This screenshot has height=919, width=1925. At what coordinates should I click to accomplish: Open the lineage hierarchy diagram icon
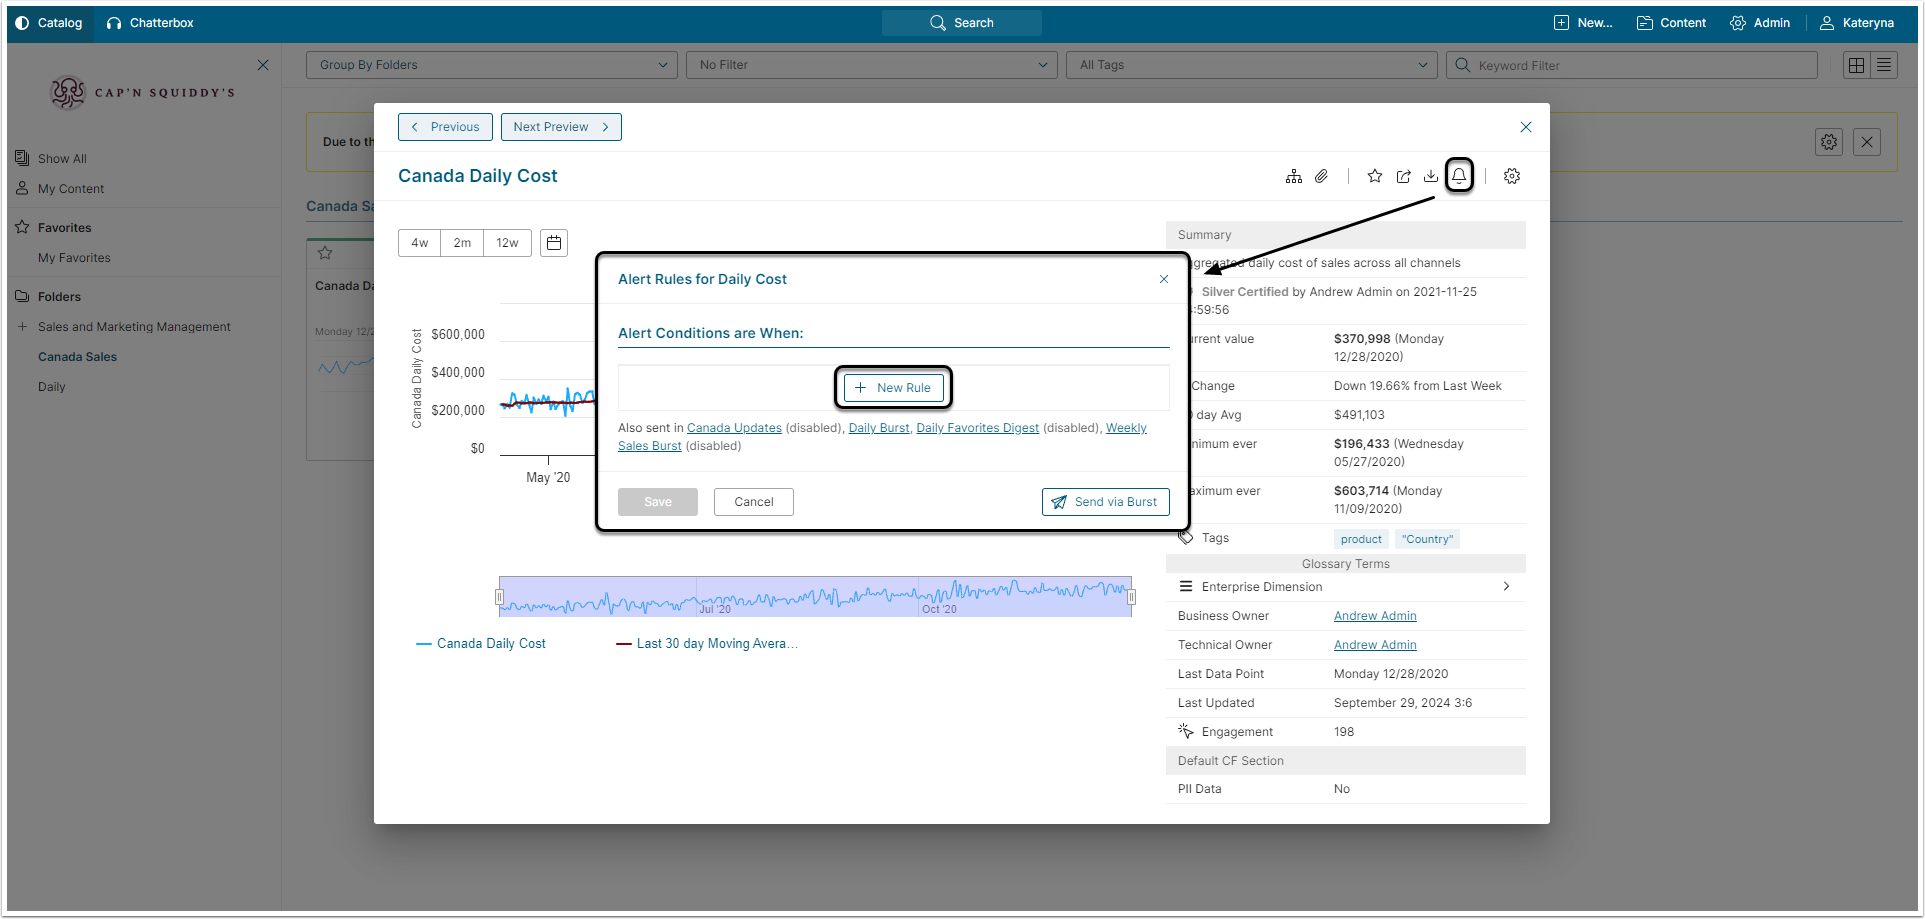click(x=1294, y=176)
